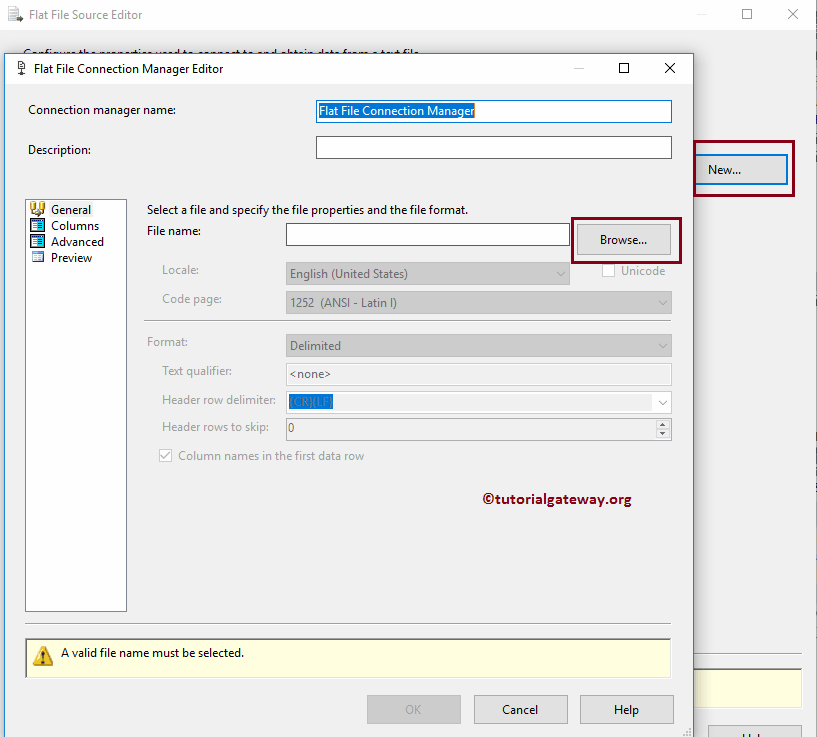Click the Cancel button
This screenshot has width=817, height=737.
pyautogui.click(x=520, y=709)
